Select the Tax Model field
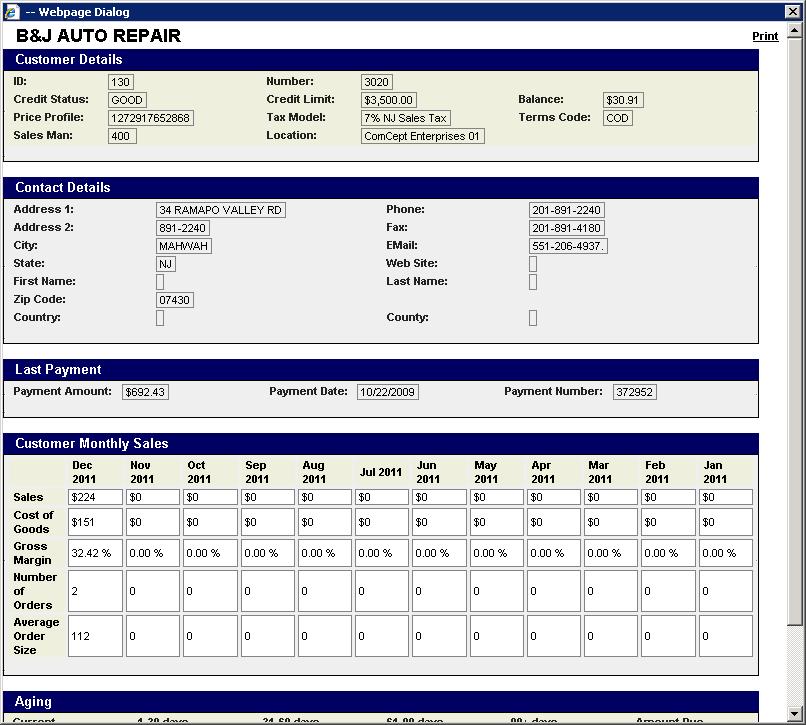 (405, 118)
